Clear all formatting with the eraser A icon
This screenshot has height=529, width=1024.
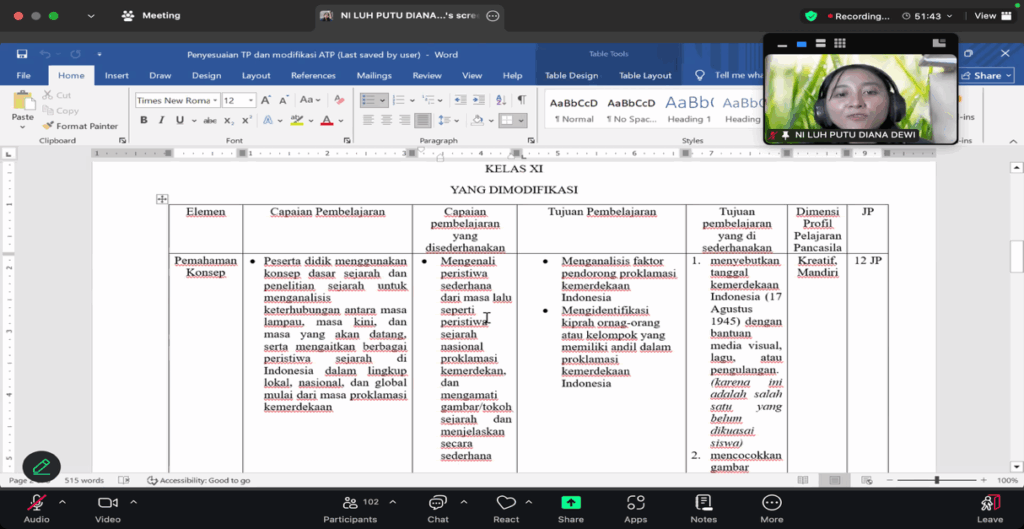pyautogui.click(x=339, y=101)
